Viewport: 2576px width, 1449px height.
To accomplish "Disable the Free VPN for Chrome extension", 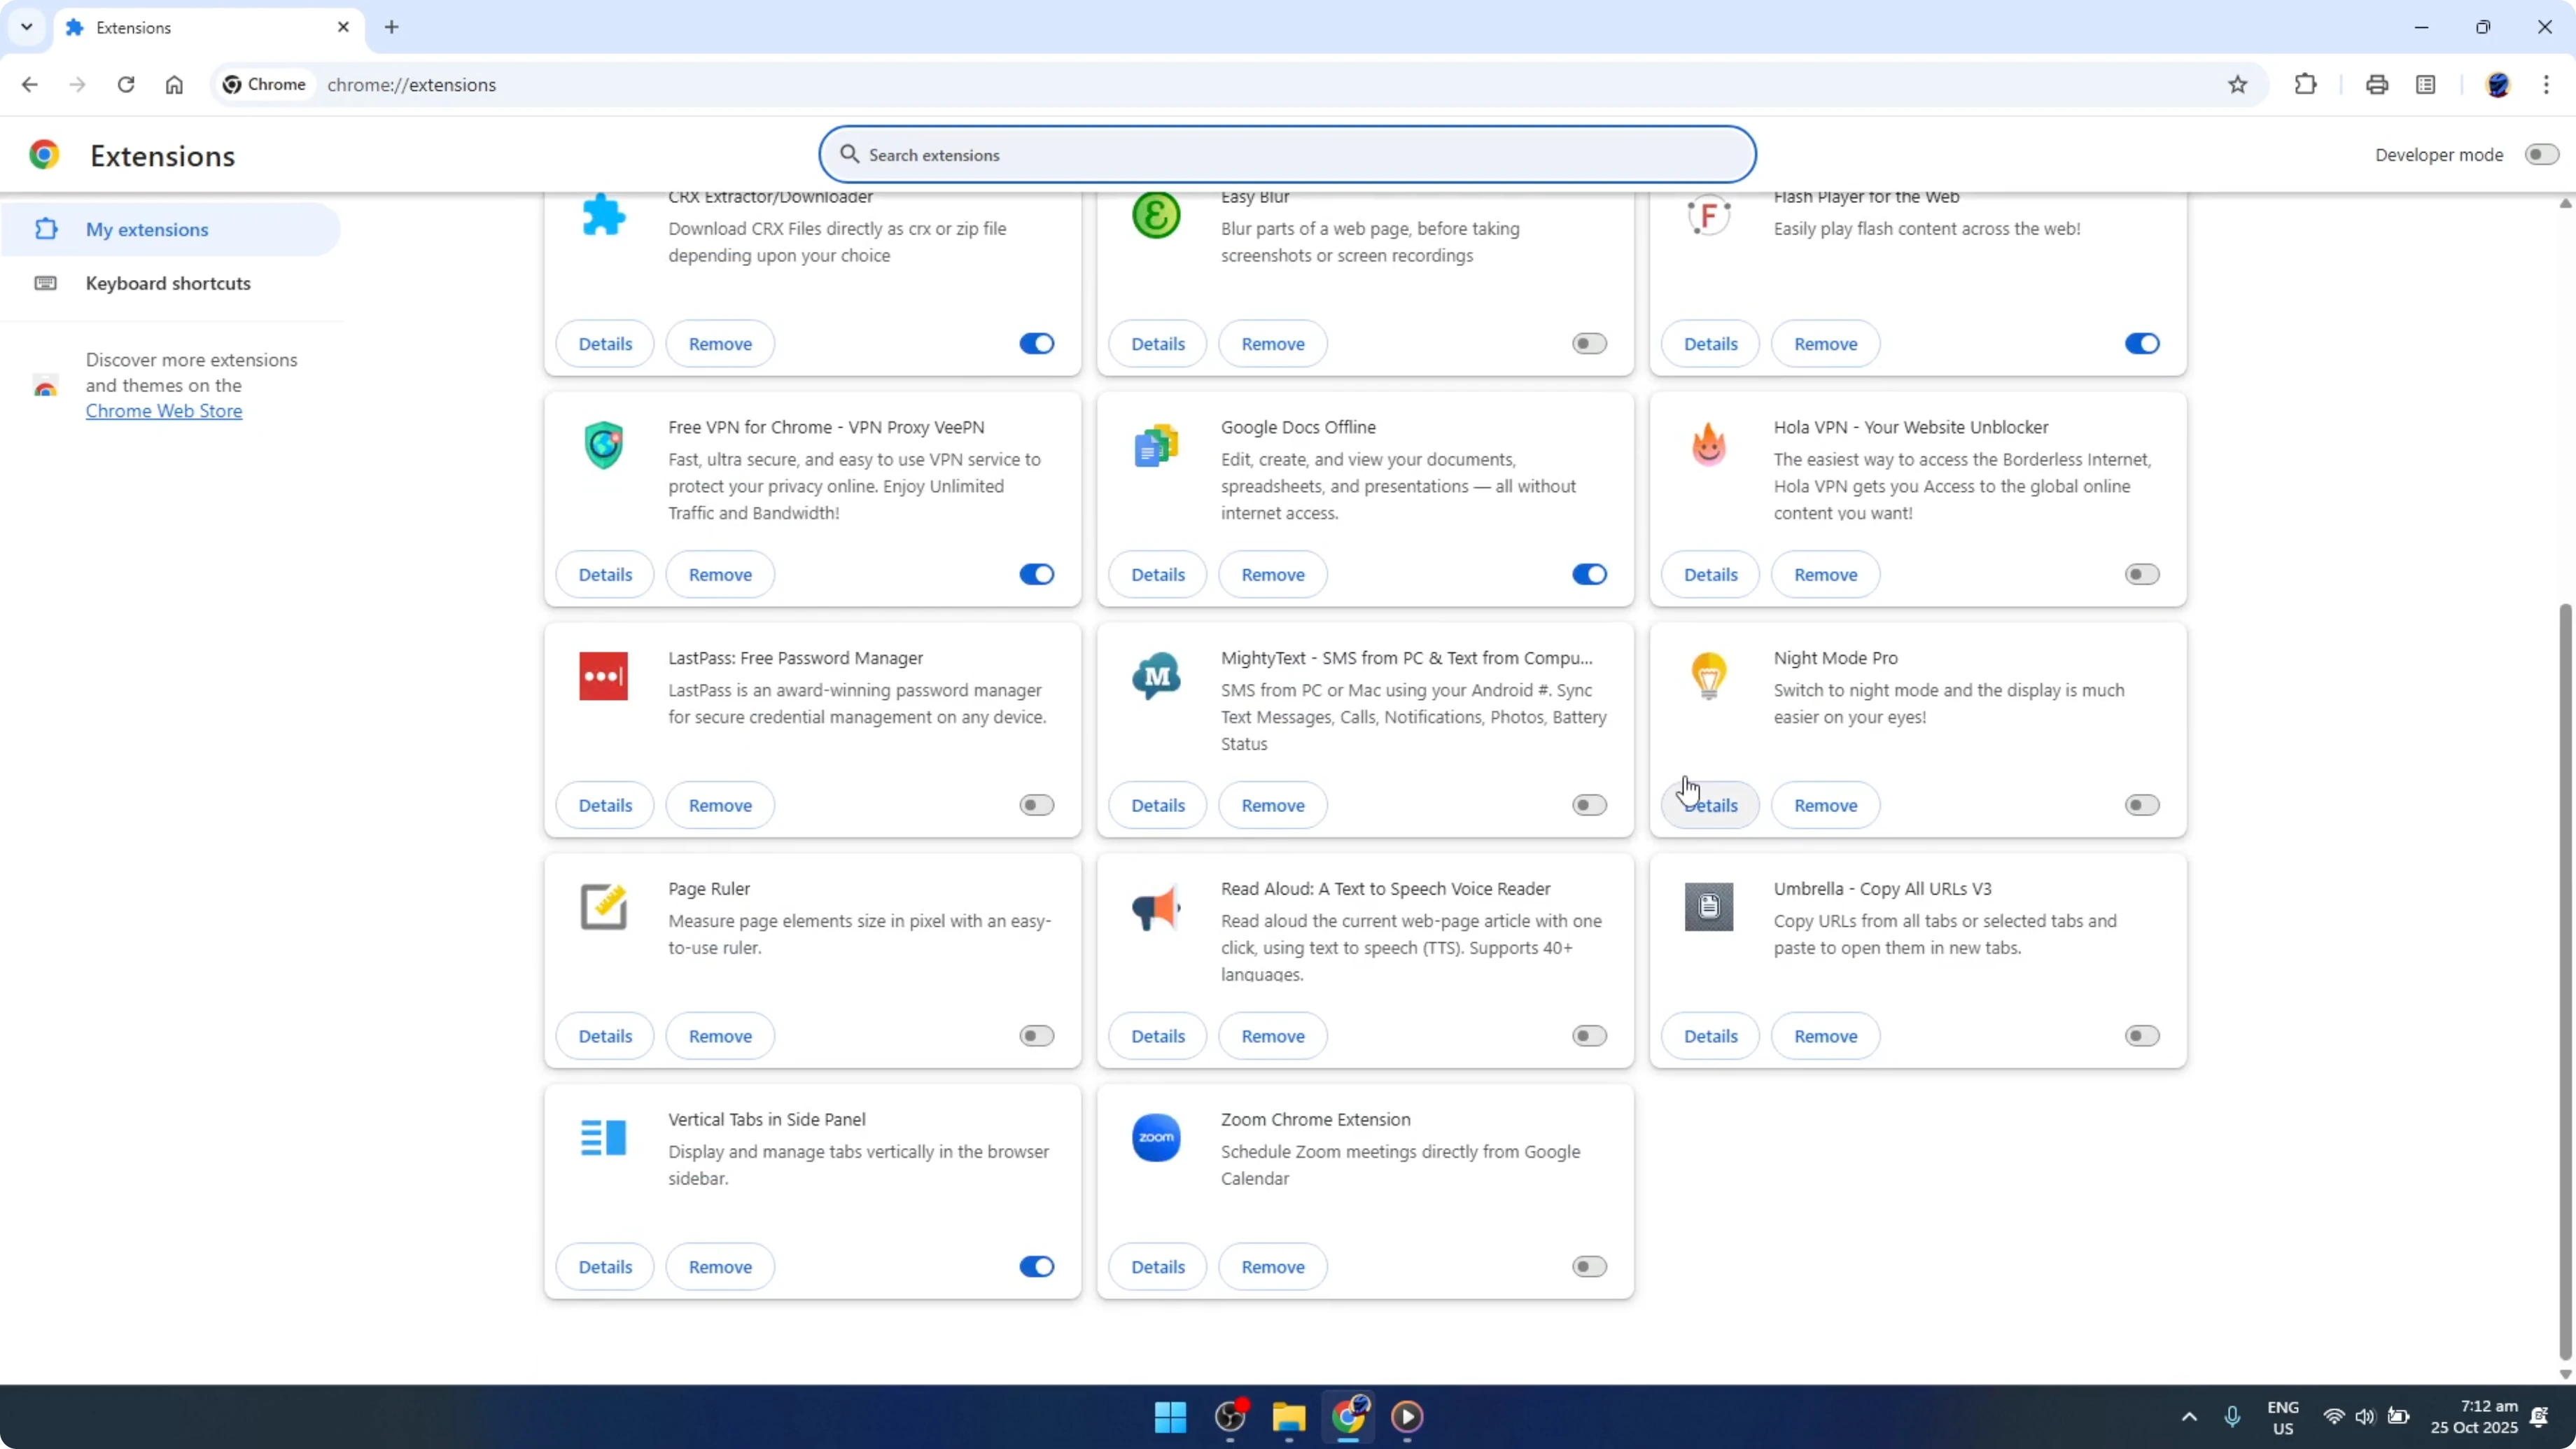I will pyautogui.click(x=1036, y=574).
